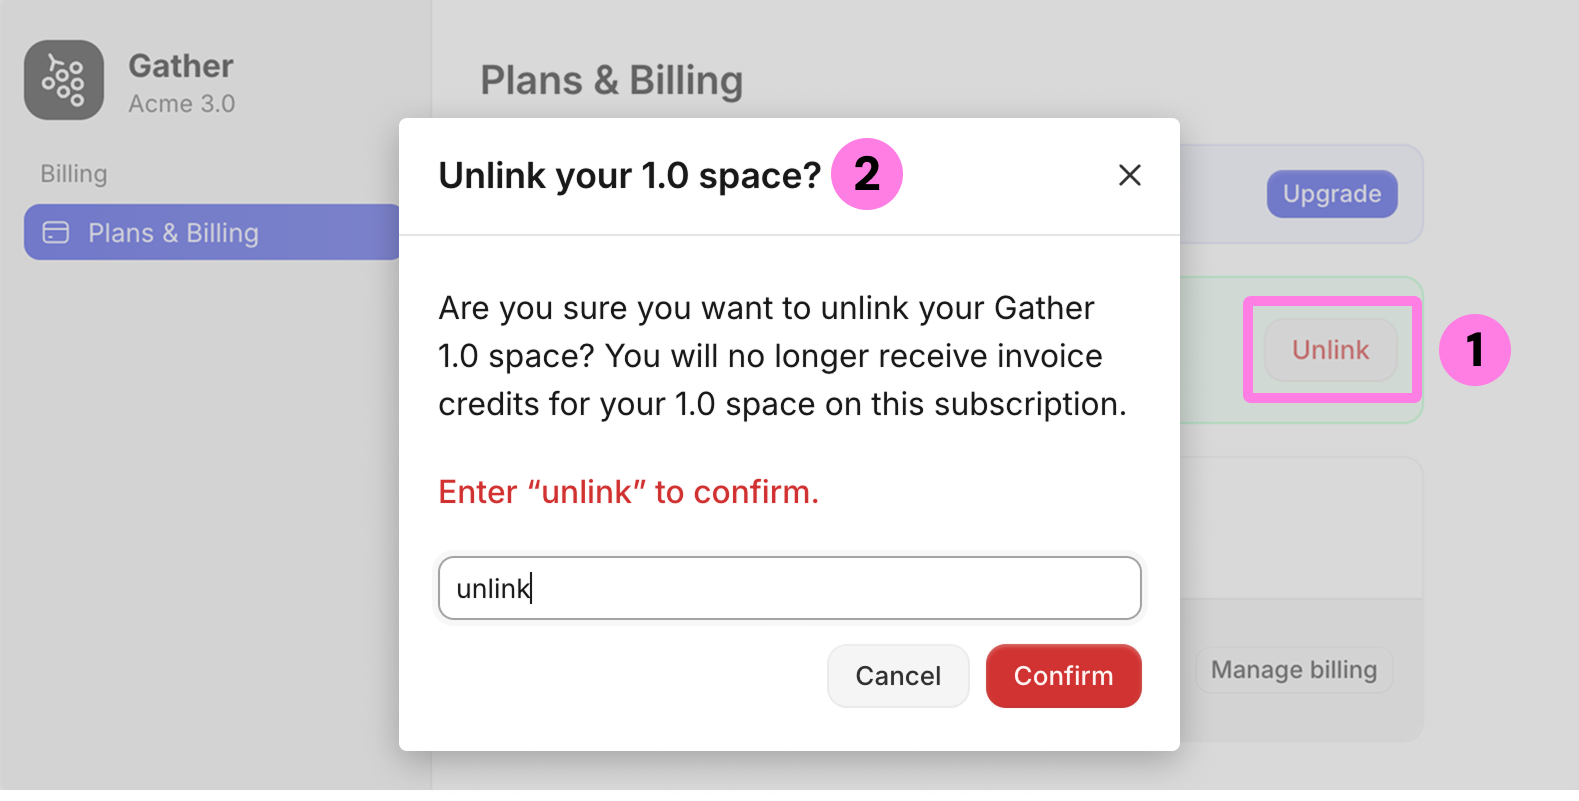This screenshot has width=1579, height=801.
Task: Open Manage billing
Action: pyautogui.click(x=1294, y=670)
